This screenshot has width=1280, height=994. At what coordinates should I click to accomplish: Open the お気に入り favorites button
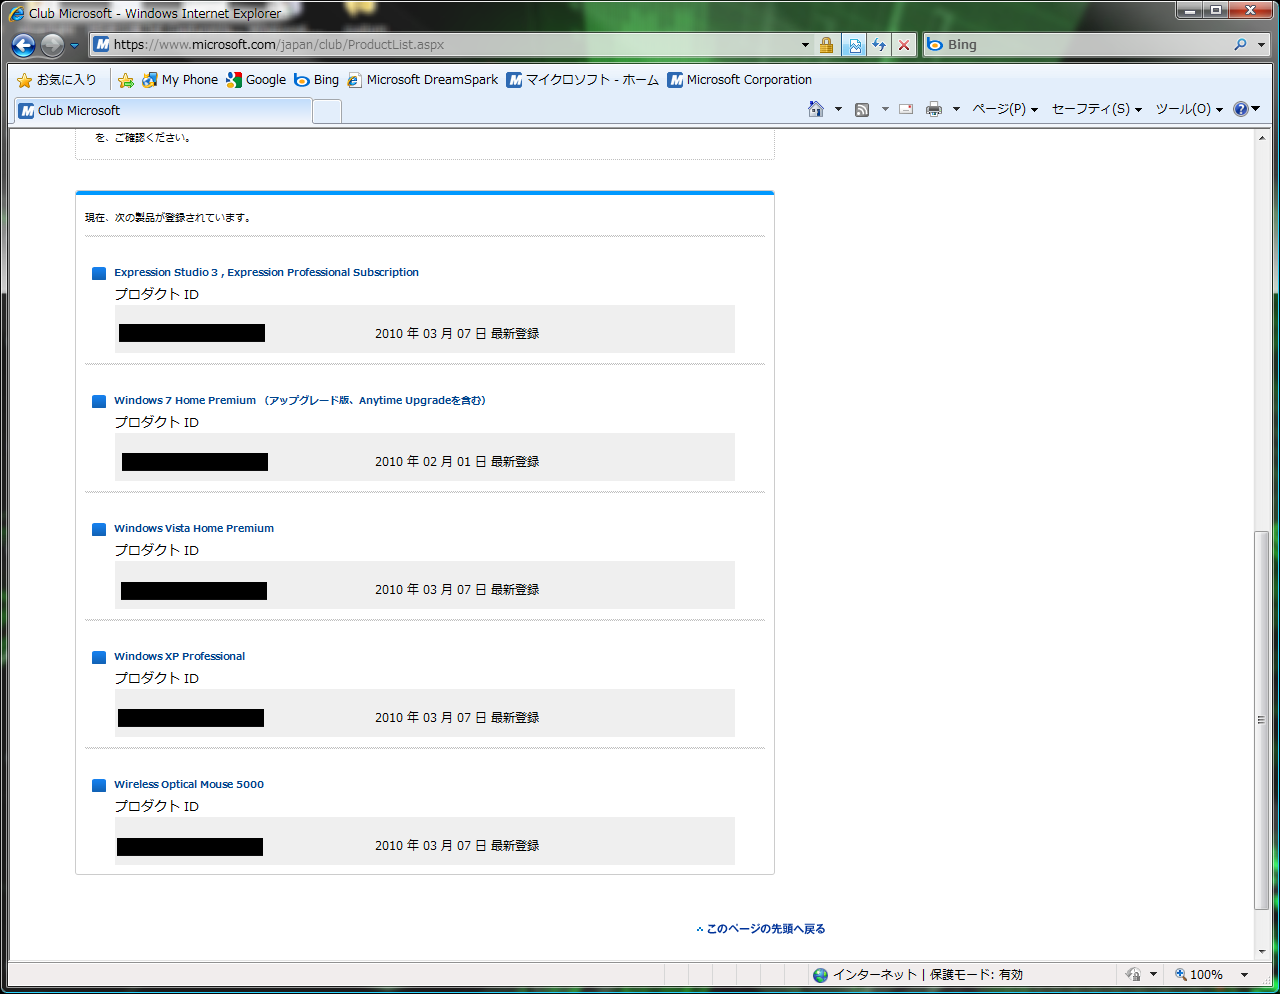pyautogui.click(x=57, y=80)
